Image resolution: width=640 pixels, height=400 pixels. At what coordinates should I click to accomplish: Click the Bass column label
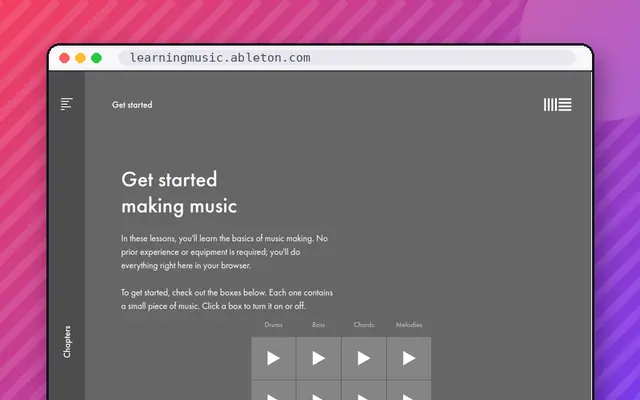(x=319, y=325)
